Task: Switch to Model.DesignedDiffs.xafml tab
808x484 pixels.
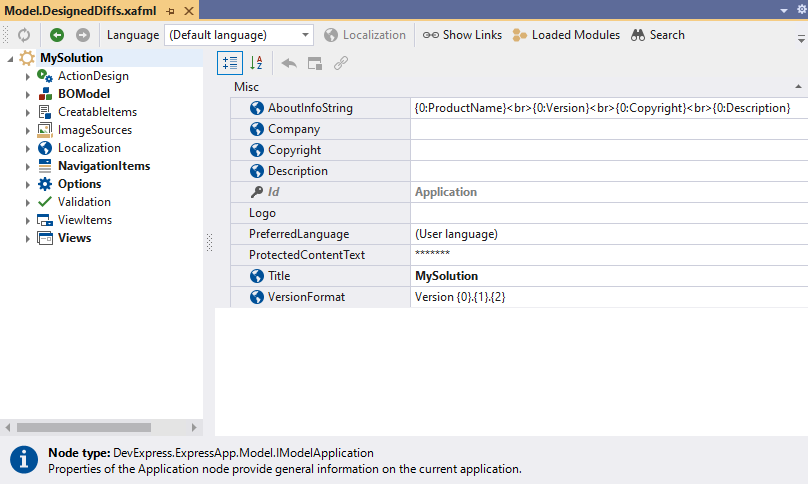Action: 80,11
